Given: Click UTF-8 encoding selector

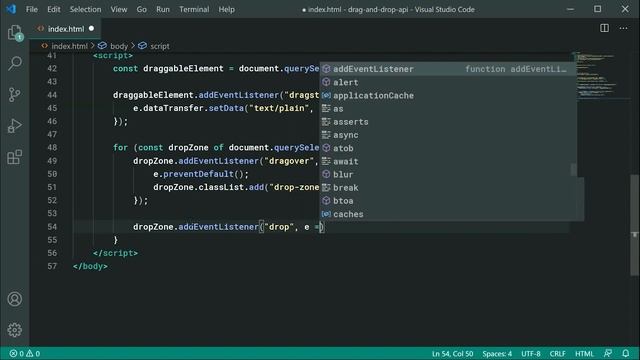Looking at the screenshot, I should (531, 353).
